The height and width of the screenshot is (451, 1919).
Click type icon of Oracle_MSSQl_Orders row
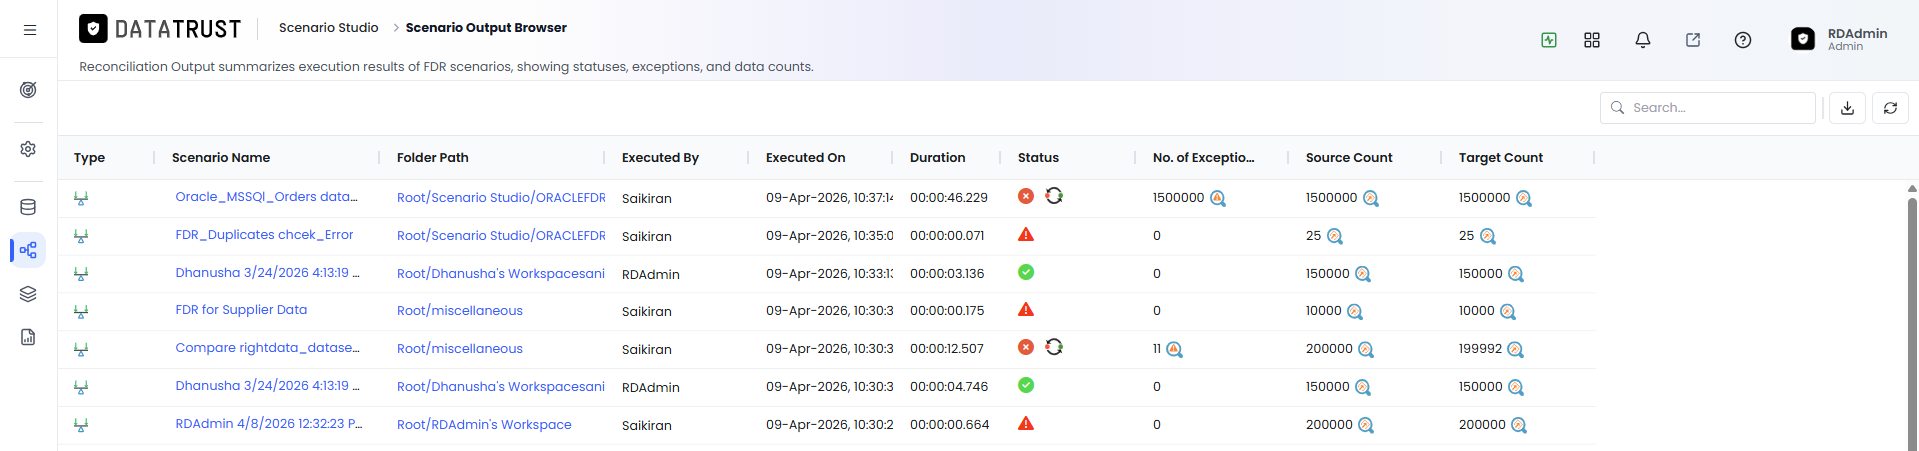pyautogui.click(x=81, y=198)
